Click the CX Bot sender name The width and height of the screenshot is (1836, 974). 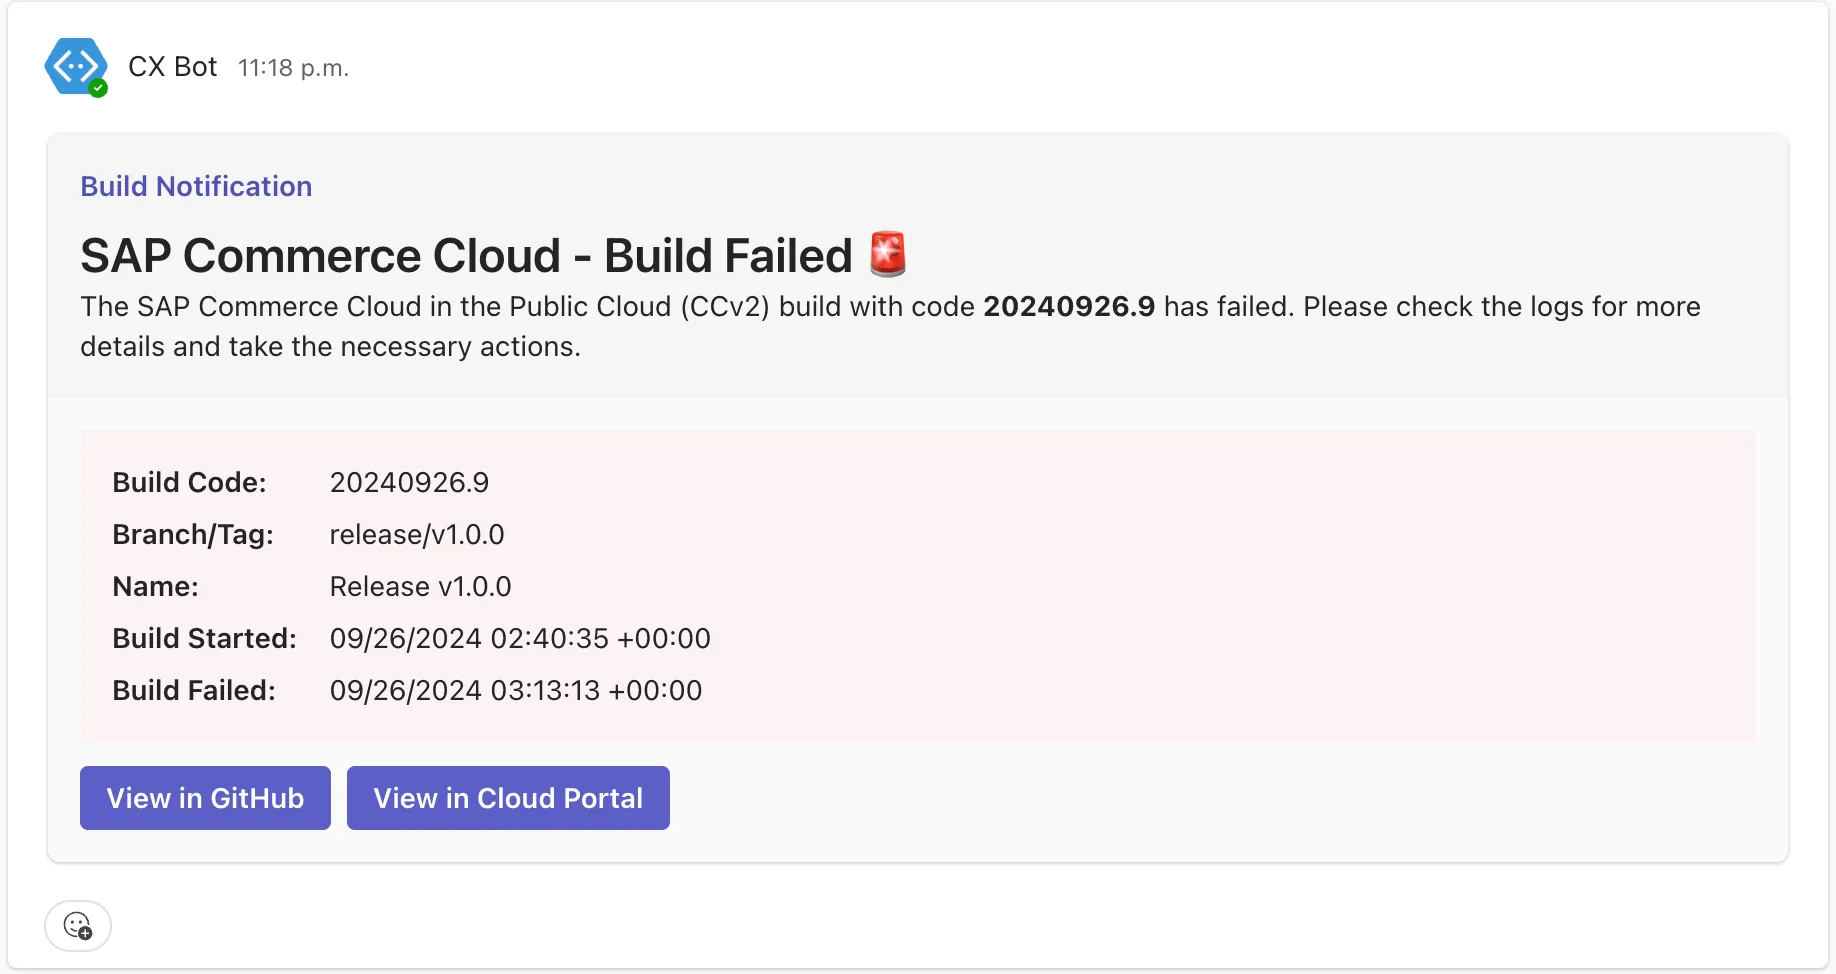coord(172,67)
